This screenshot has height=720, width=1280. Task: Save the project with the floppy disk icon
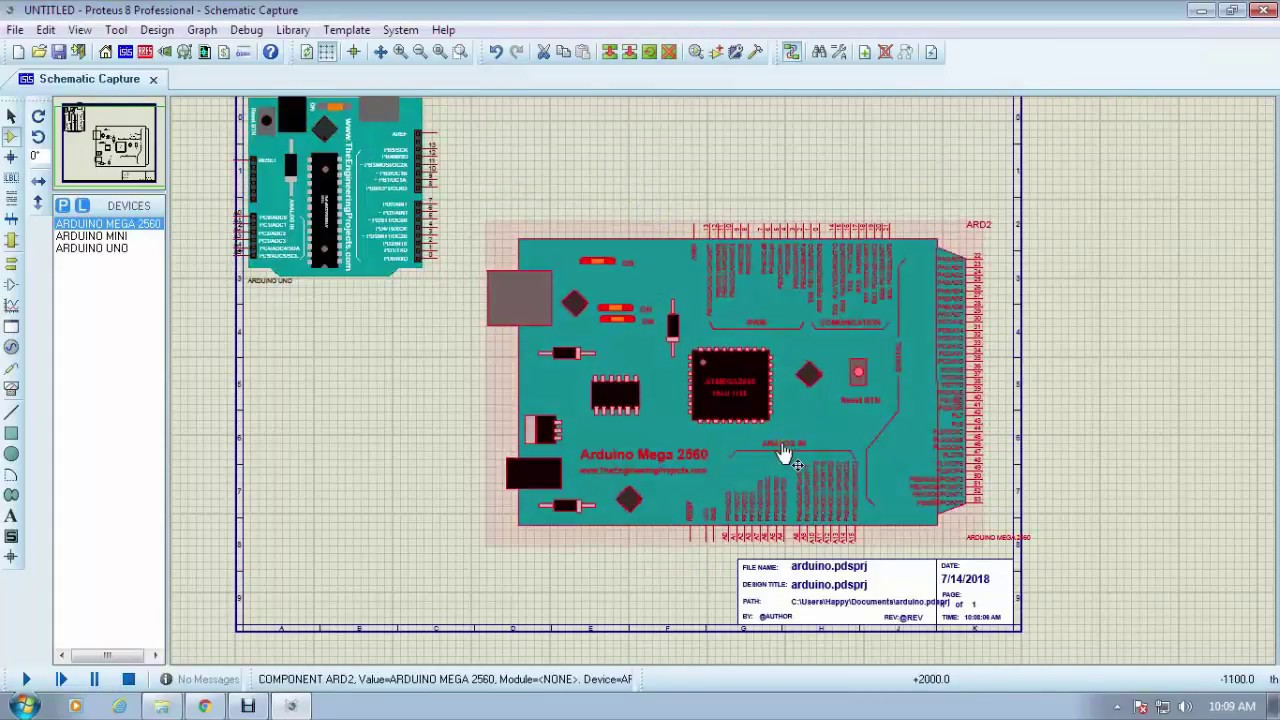(x=59, y=52)
